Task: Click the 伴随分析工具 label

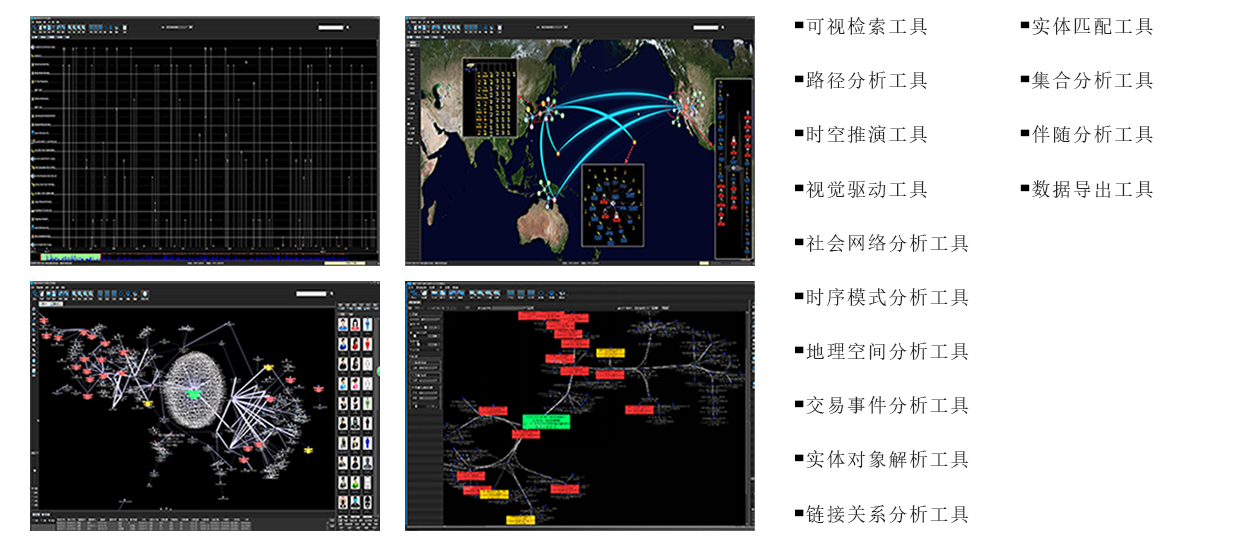Action: [x=1092, y=135]
